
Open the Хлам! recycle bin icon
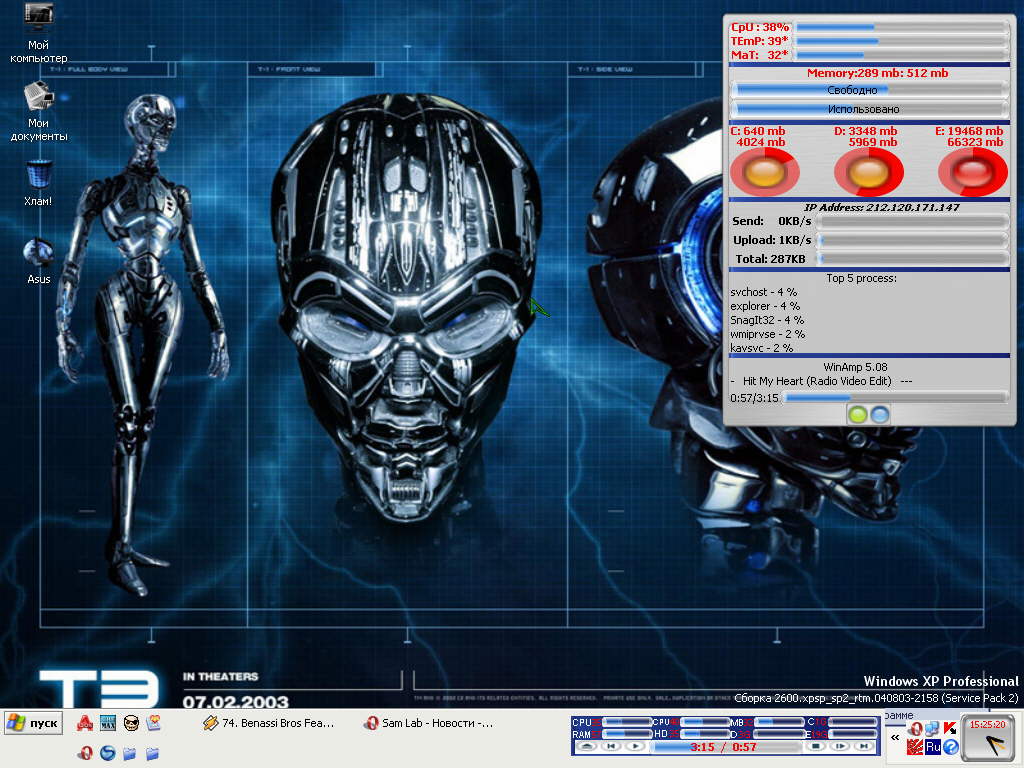coord(38,182)
